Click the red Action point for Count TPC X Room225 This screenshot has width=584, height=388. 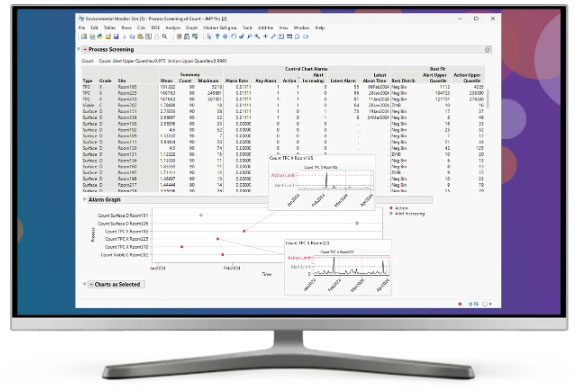click(218, 239)
